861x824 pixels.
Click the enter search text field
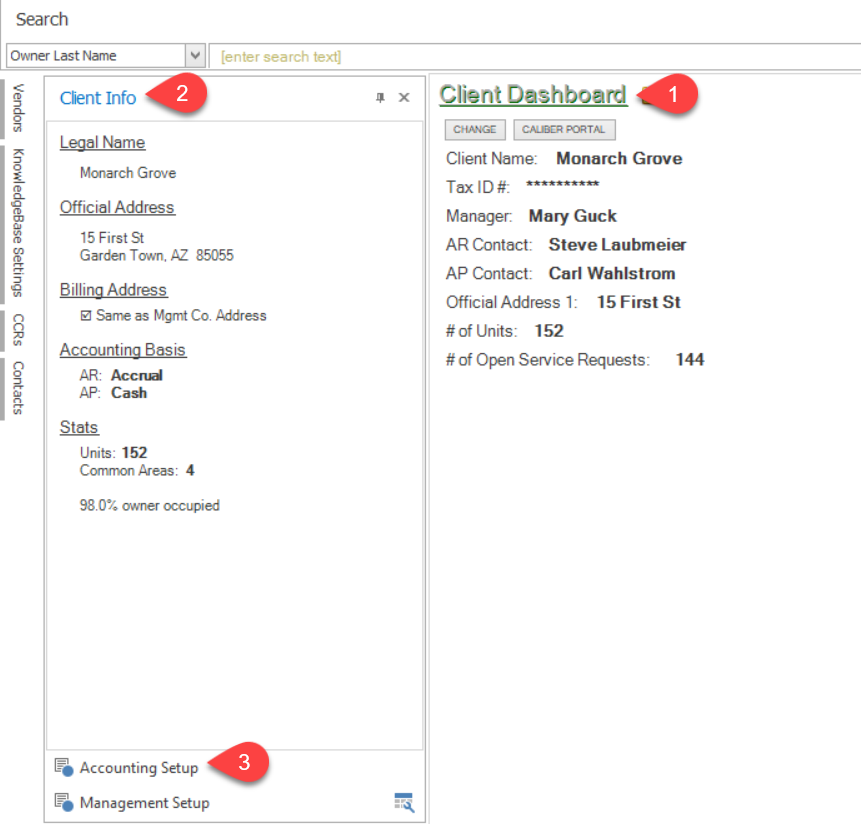point(535,56)
